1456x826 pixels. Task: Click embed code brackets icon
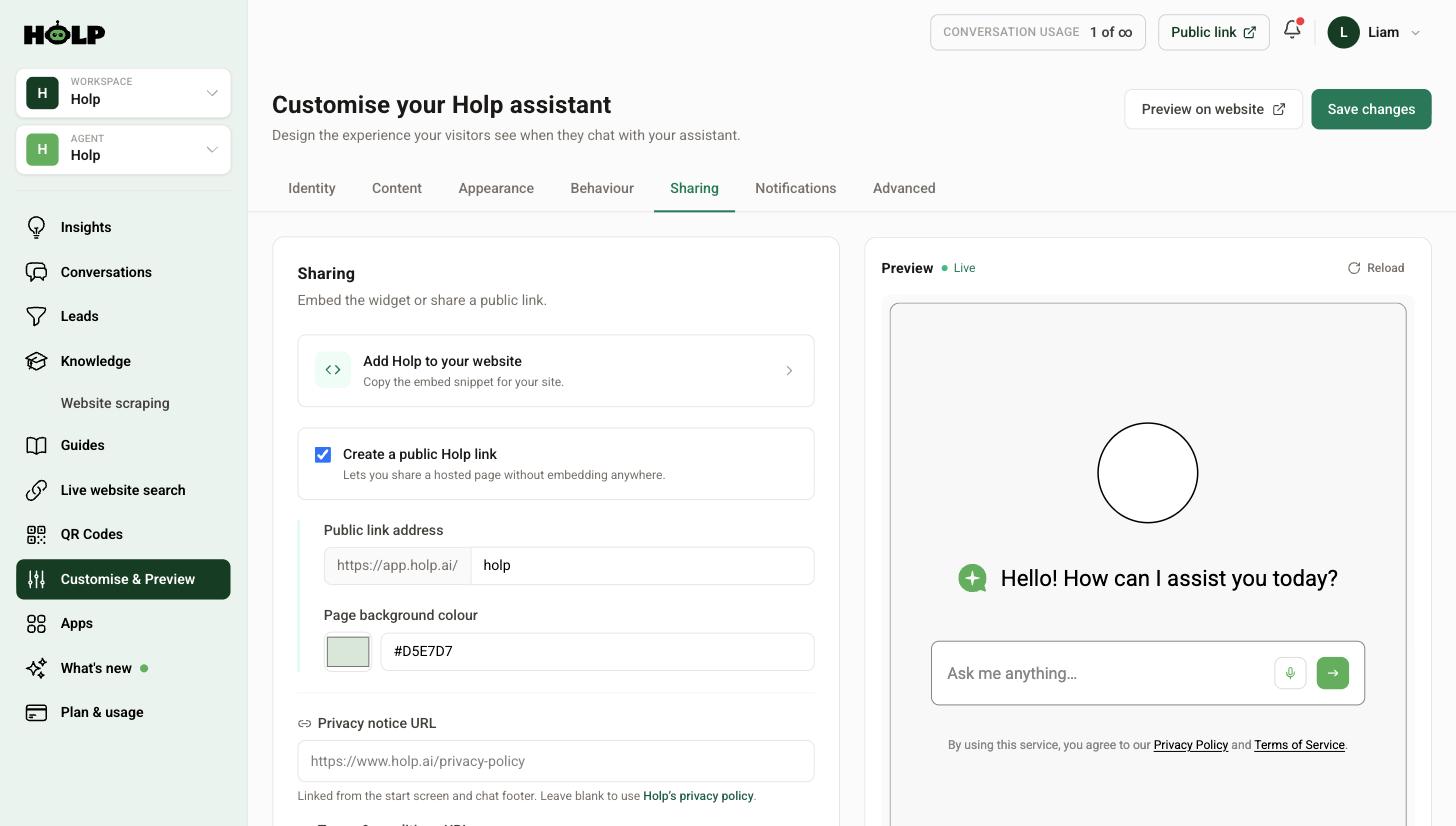point(333,369)
